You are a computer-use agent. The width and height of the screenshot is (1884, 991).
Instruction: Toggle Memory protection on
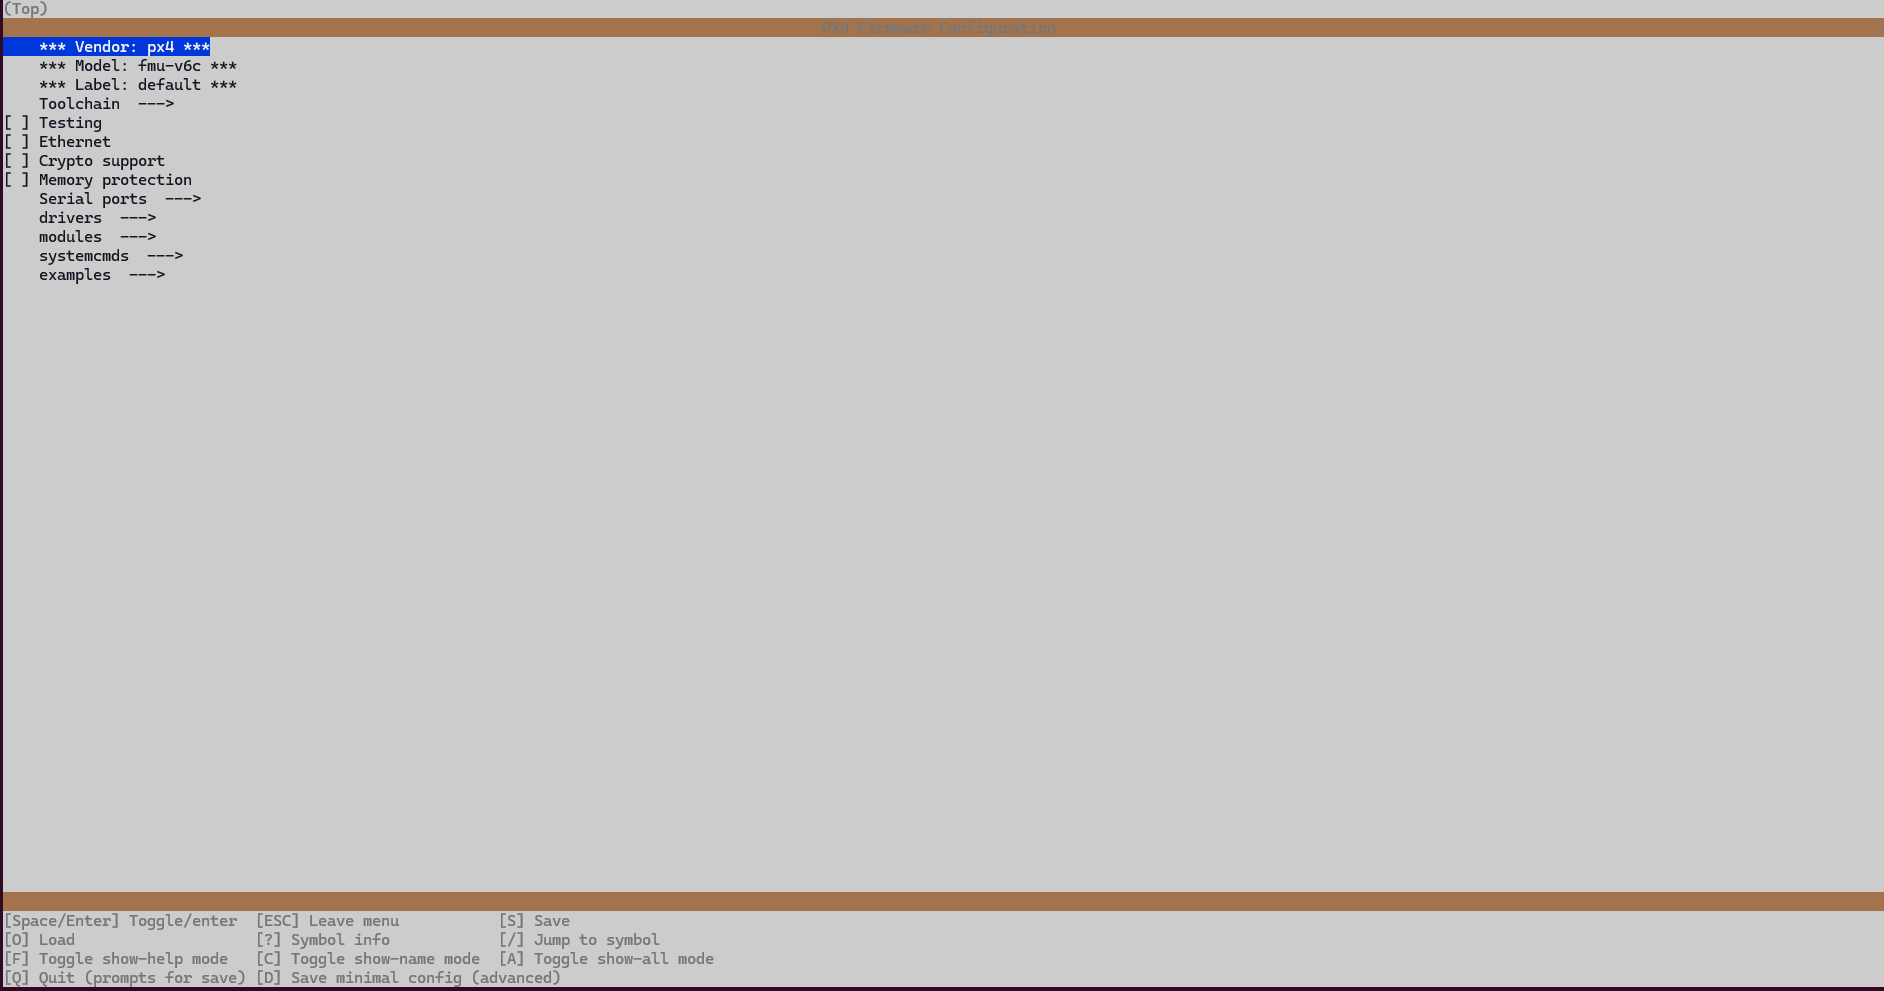pyautogui.click(x=115, y=179)
